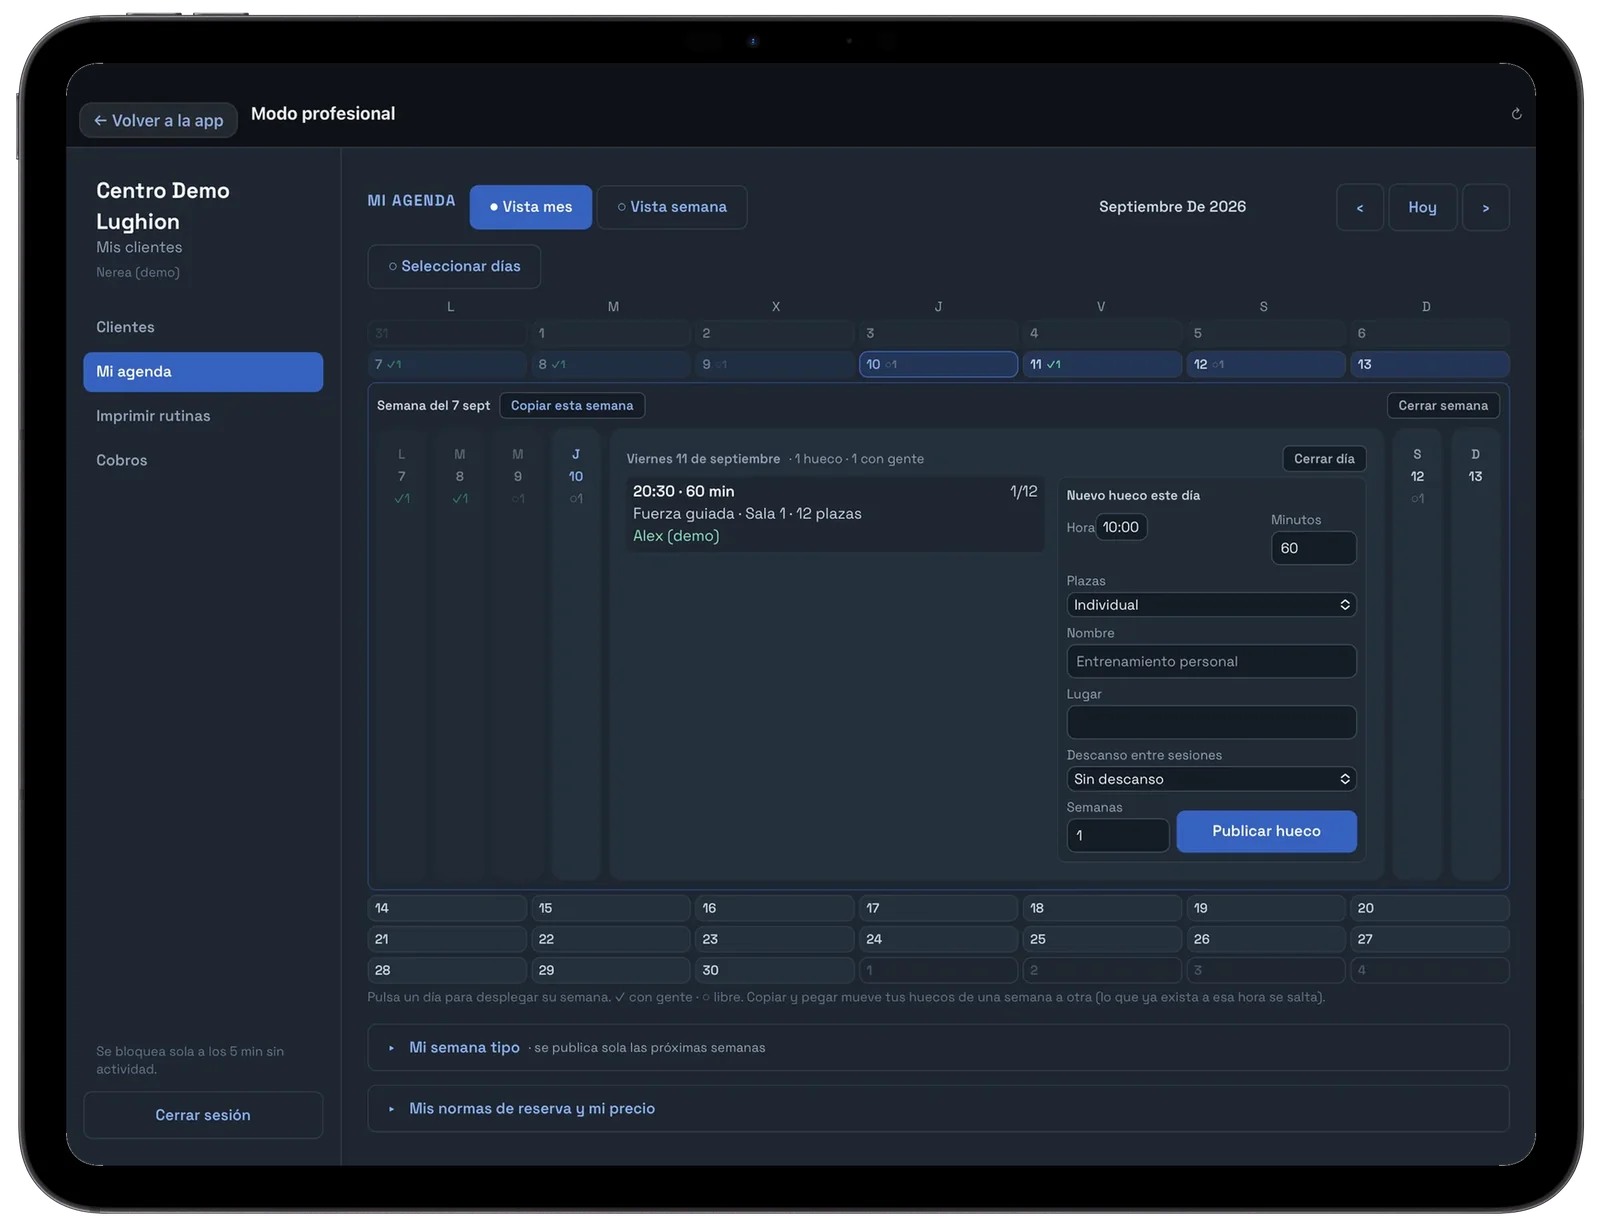Select day 1 of September in the grid
Viewport: 1600px width, 1226px height.
click(610, 333)
